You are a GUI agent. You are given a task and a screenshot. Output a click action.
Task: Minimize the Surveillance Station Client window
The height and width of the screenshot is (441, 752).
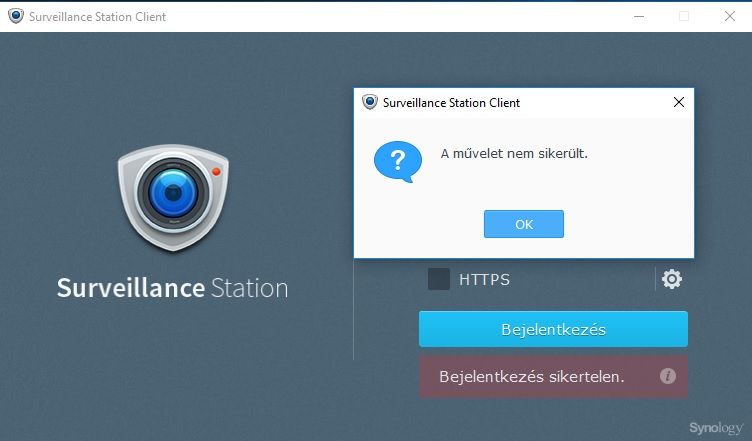[639, 16]
